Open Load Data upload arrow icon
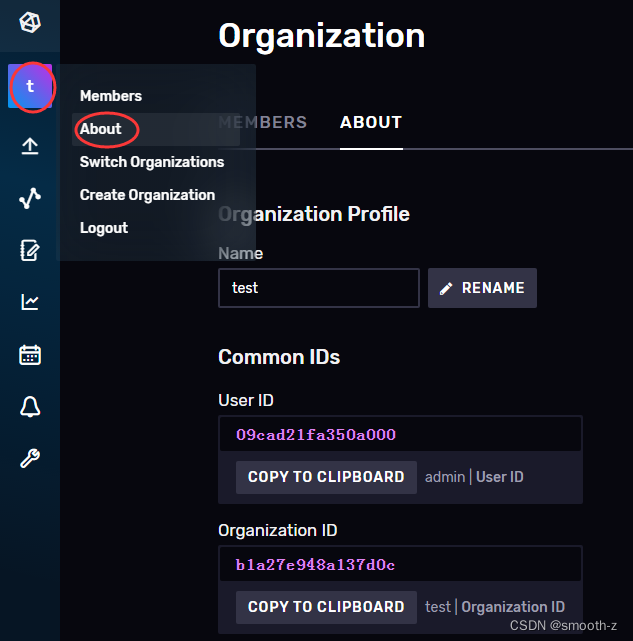 (x=30, y=146)
